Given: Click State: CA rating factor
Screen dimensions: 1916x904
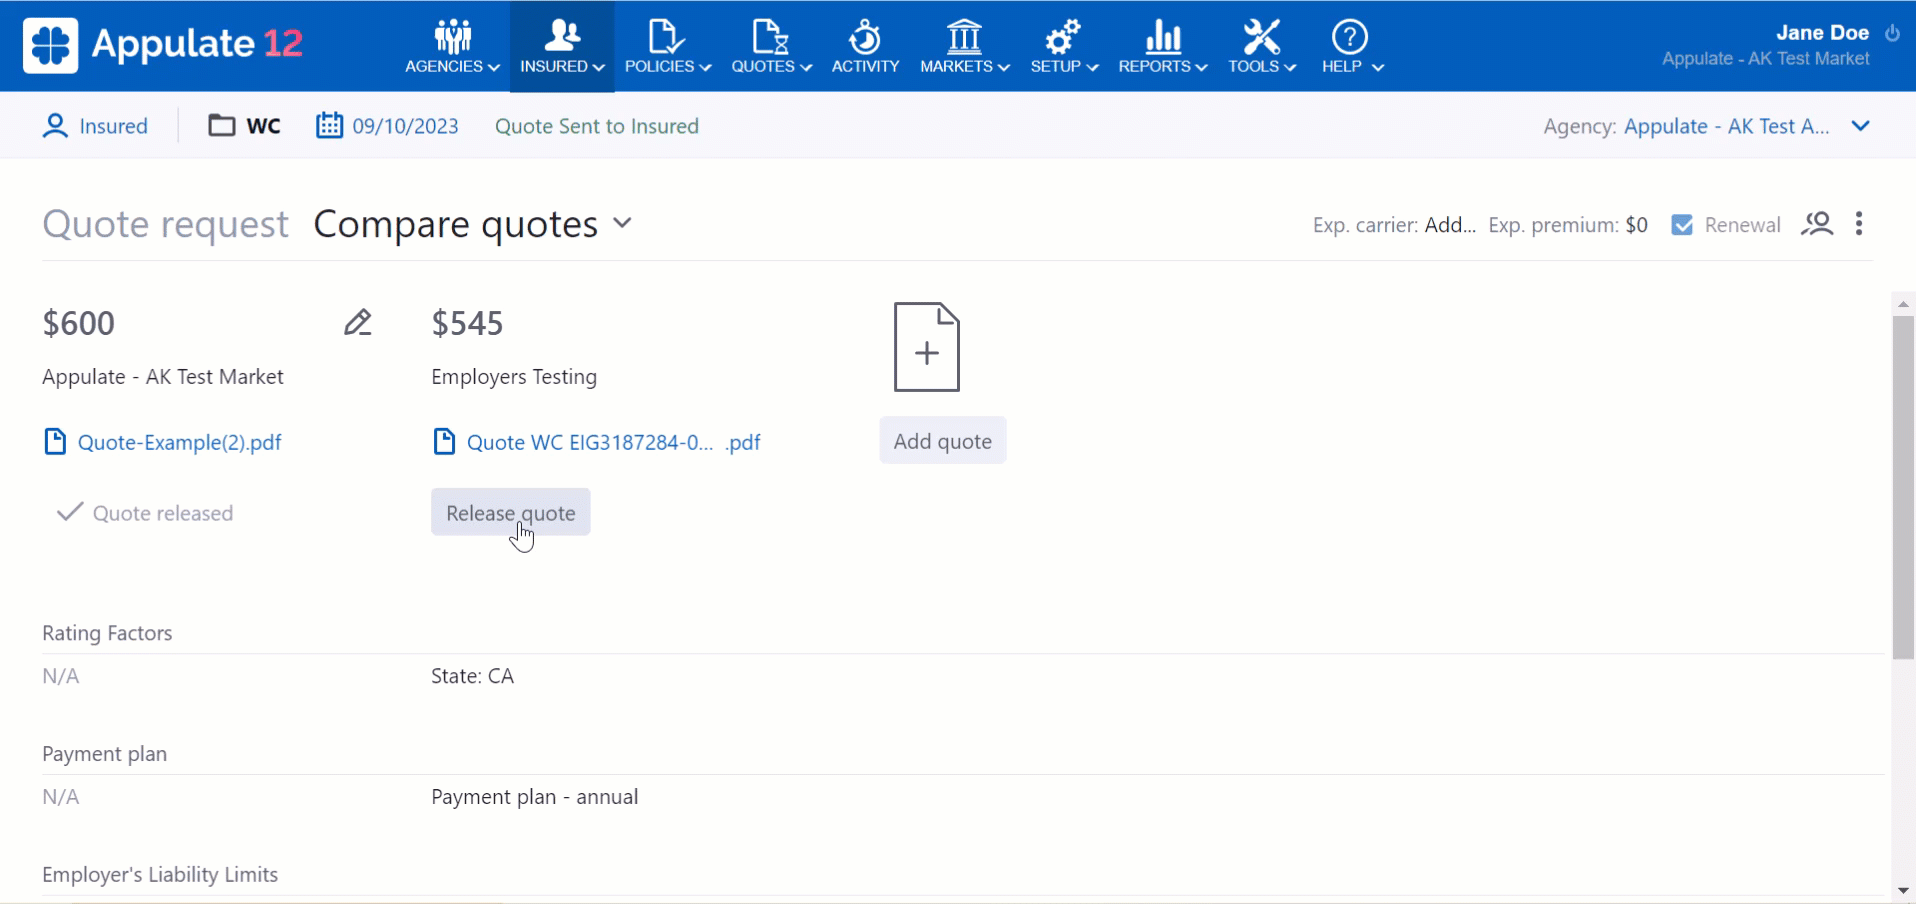Looking at the screenshot, I should point(472,676).
